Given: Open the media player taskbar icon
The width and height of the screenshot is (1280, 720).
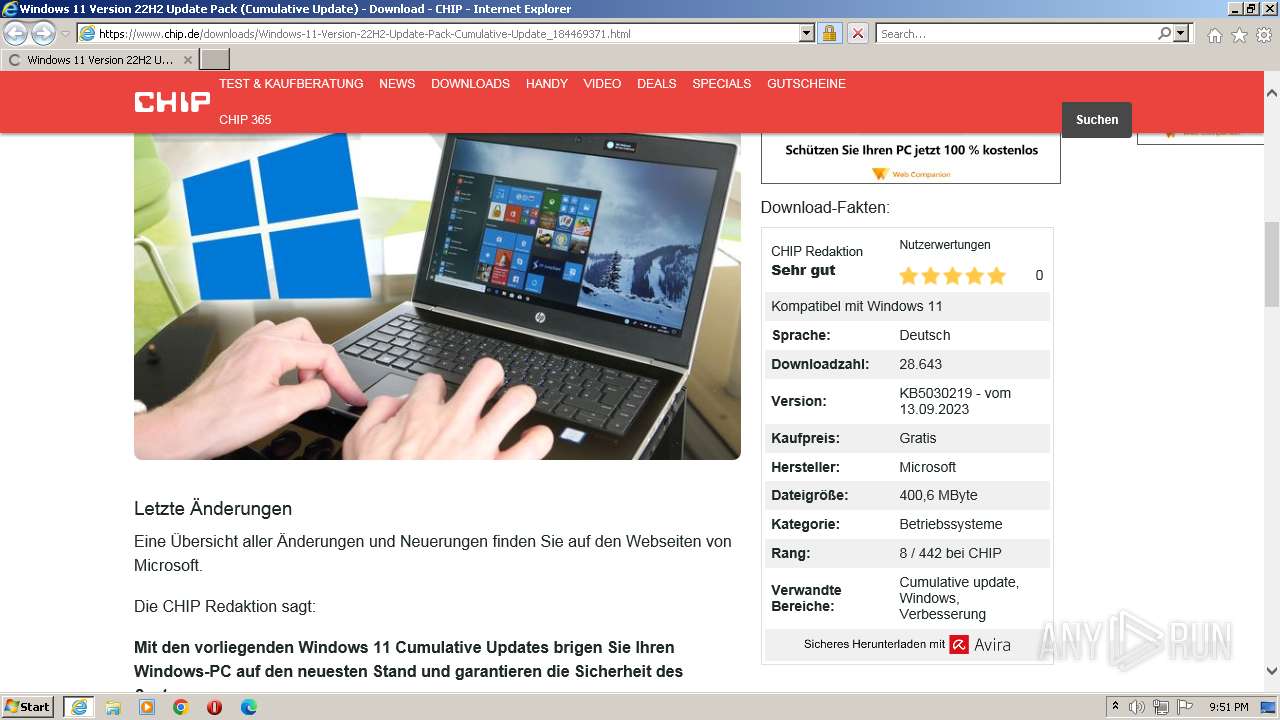Looking at the screenshot, I should click(147, 707).
